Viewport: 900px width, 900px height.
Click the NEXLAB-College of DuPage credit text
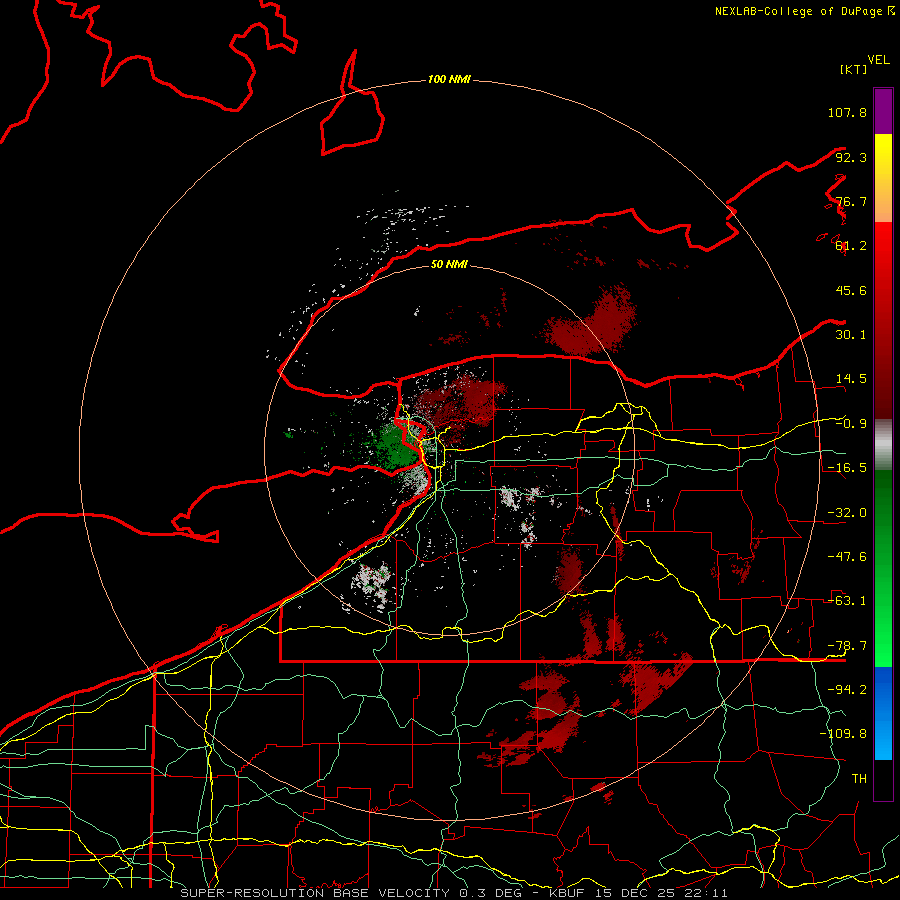point(804,11)
